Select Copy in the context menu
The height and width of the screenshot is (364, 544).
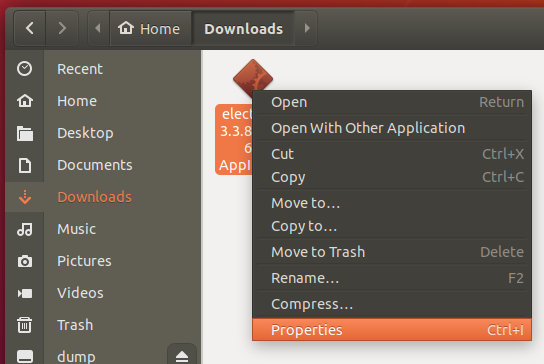pyautogui.click(x=392, y=177)
